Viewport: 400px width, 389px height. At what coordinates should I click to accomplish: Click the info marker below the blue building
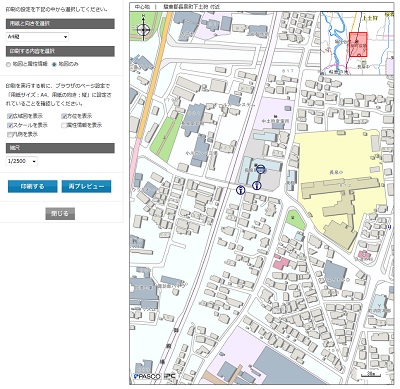[x=257, y=185]
